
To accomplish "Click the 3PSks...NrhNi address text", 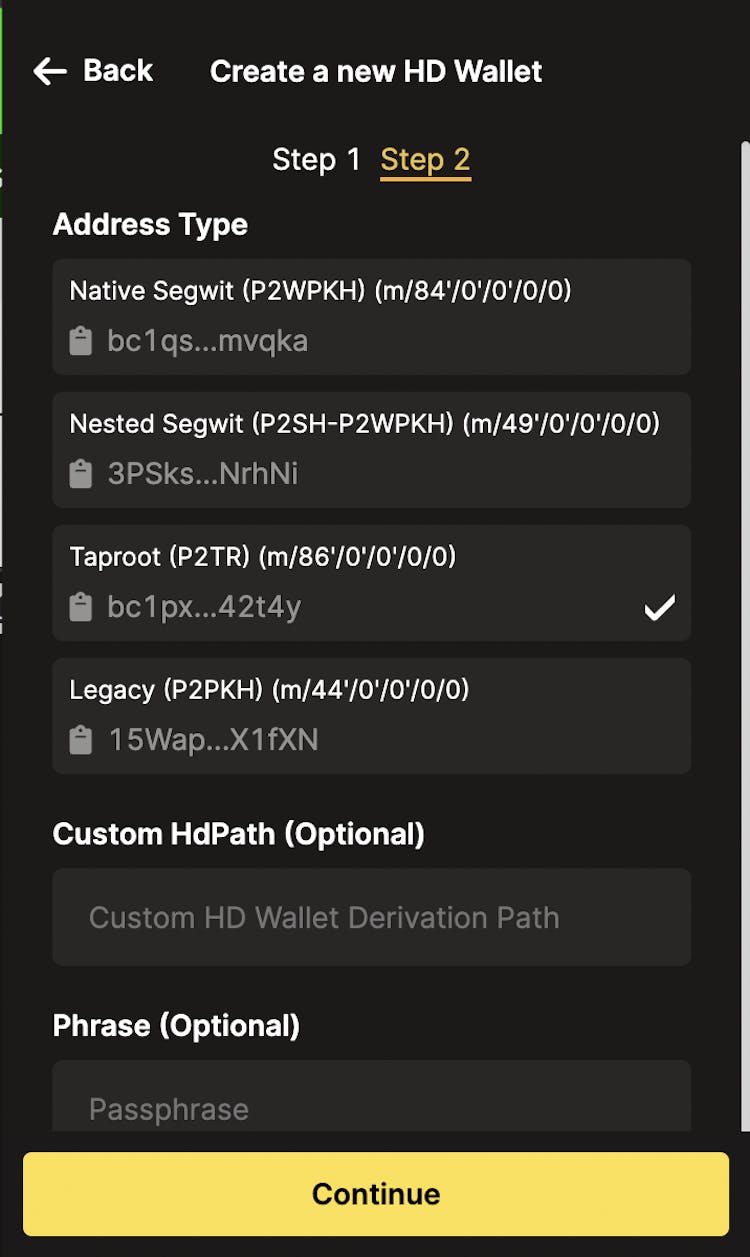I will point(202,473).
